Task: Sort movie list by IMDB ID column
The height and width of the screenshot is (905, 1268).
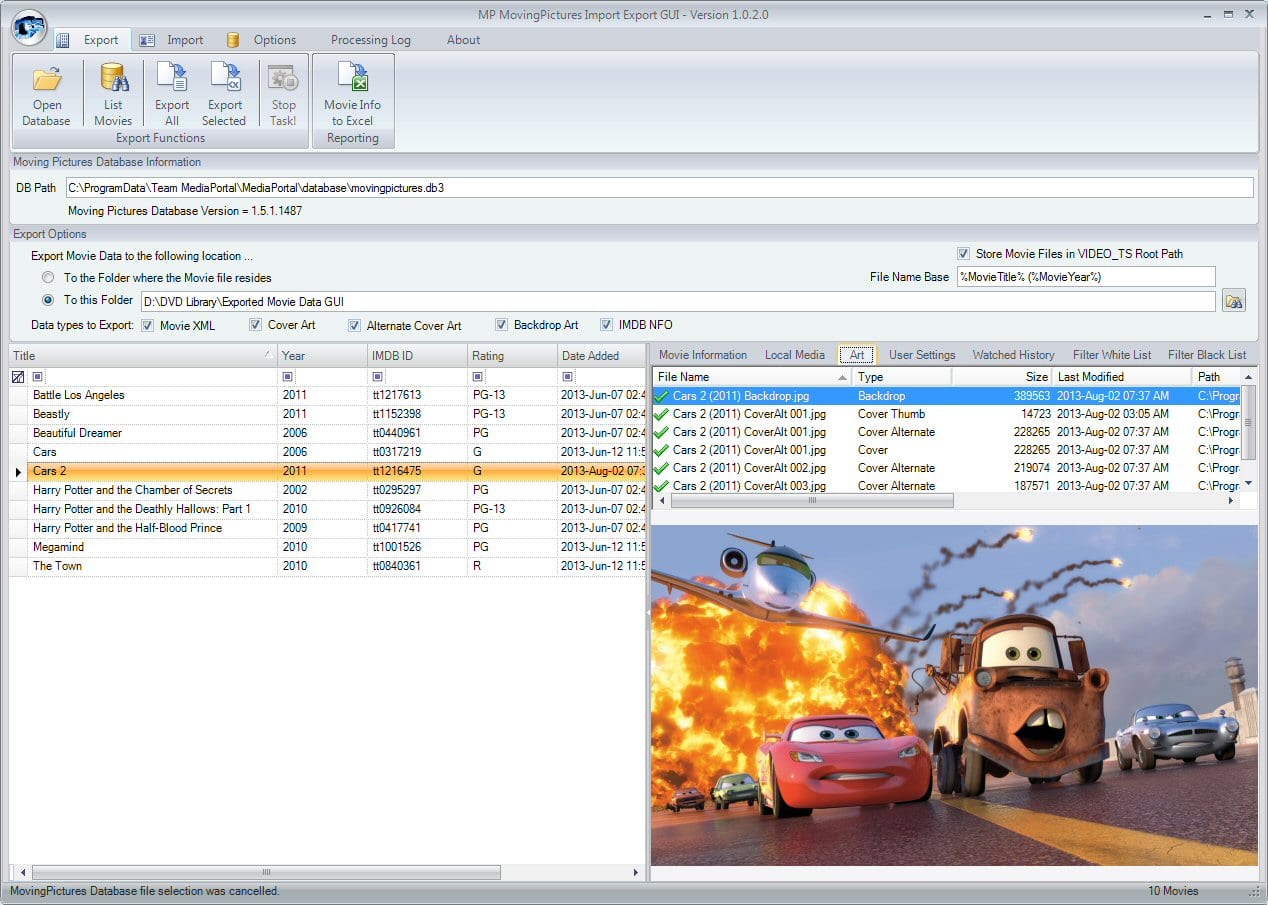Action: pos(417,356)
